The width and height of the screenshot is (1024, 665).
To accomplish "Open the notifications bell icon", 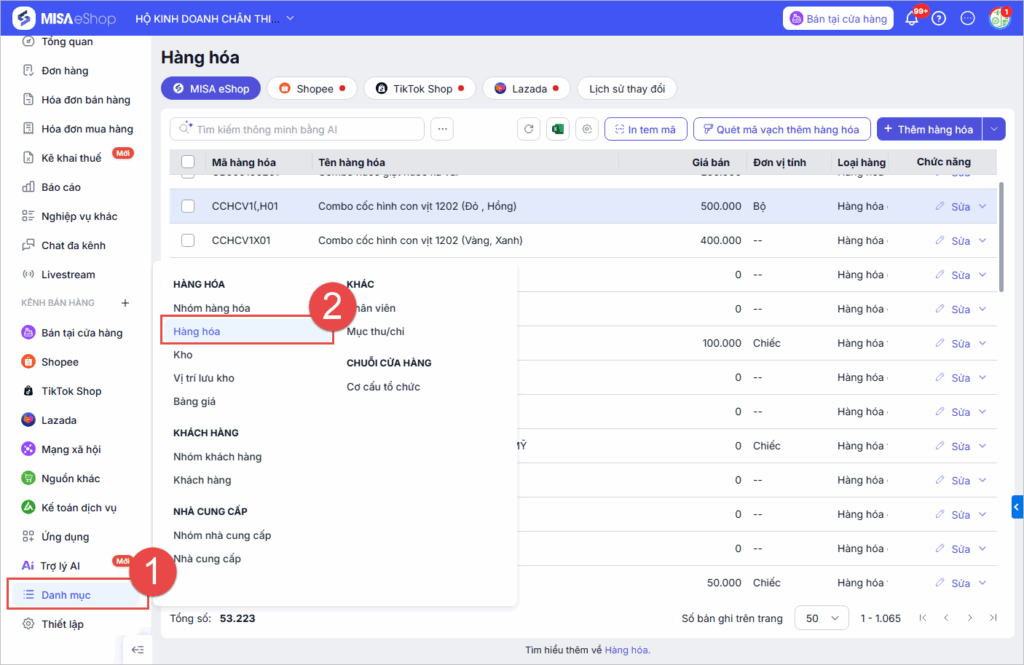I will [911, 19].
